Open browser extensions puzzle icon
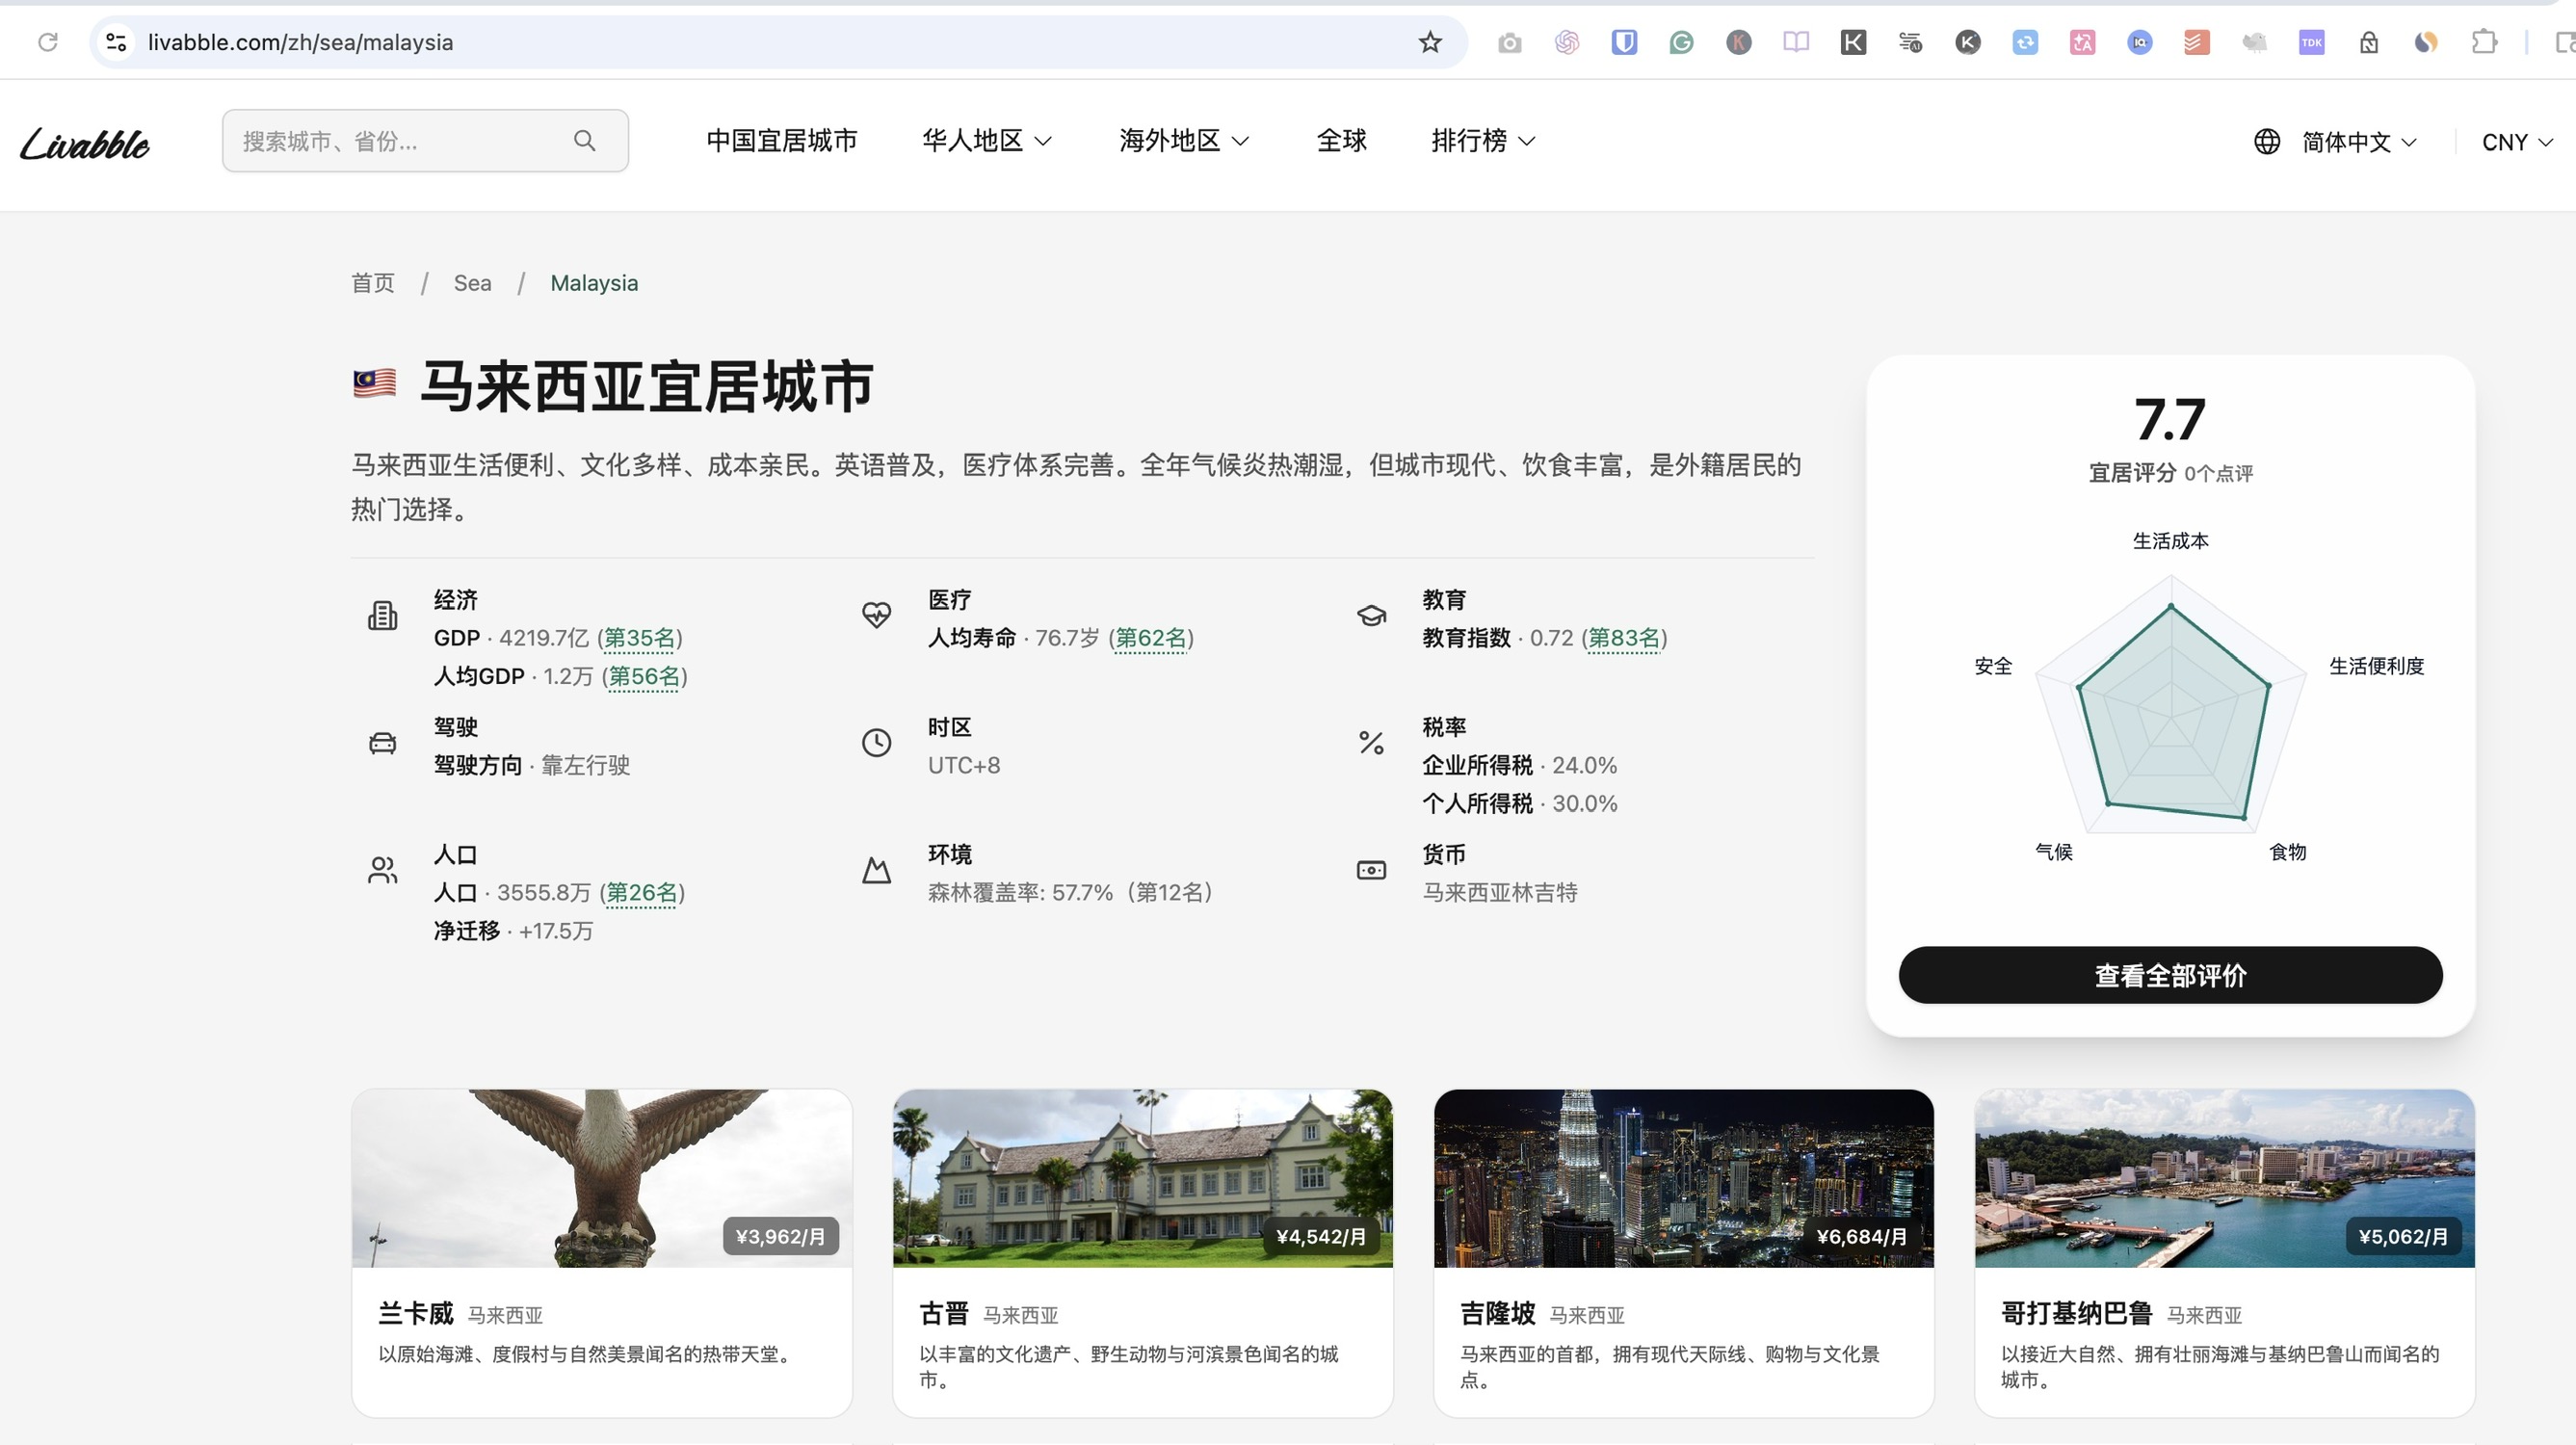 [2484, 42]
